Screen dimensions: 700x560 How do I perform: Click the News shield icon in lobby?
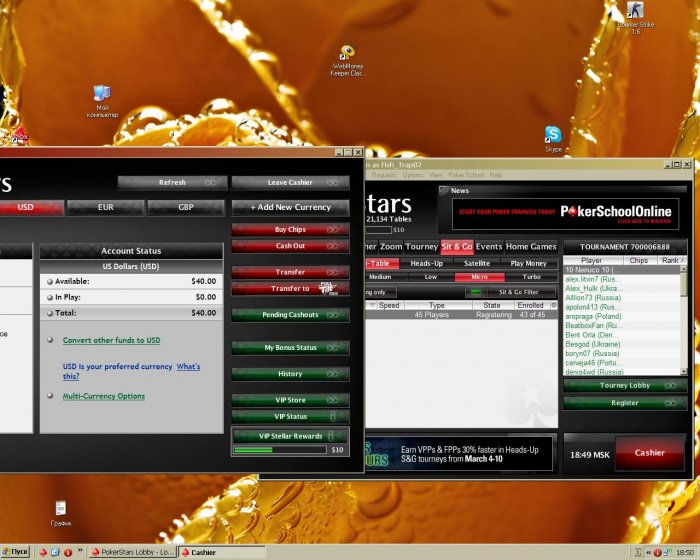click(444, 191)
